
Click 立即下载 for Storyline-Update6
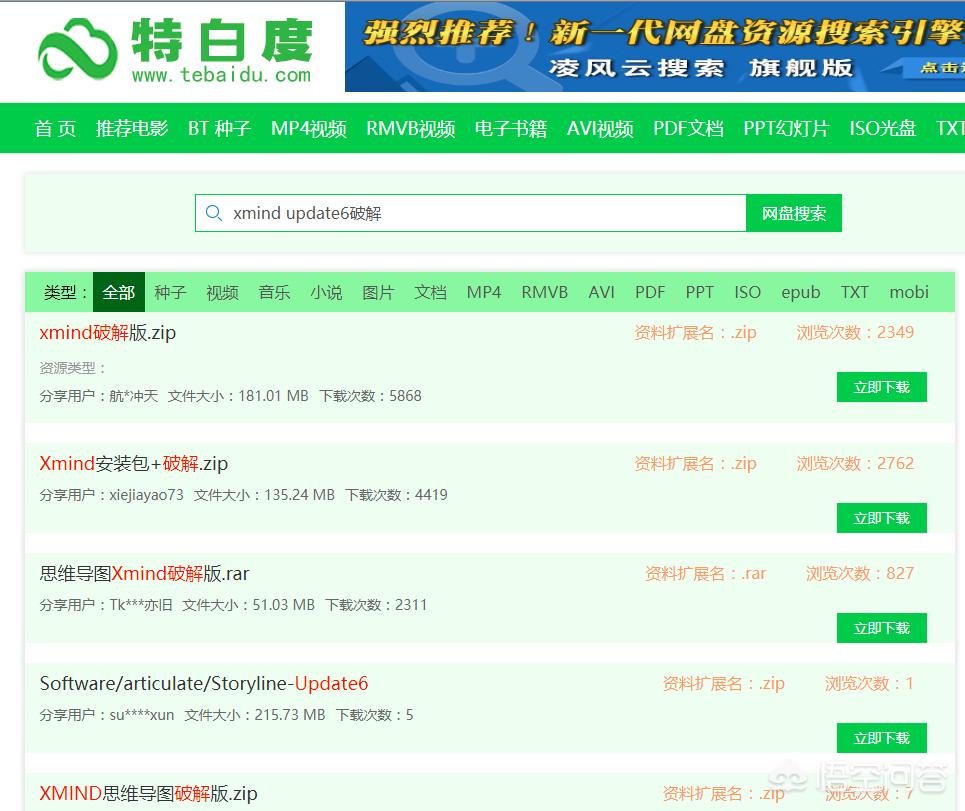[x=881, y=738]
